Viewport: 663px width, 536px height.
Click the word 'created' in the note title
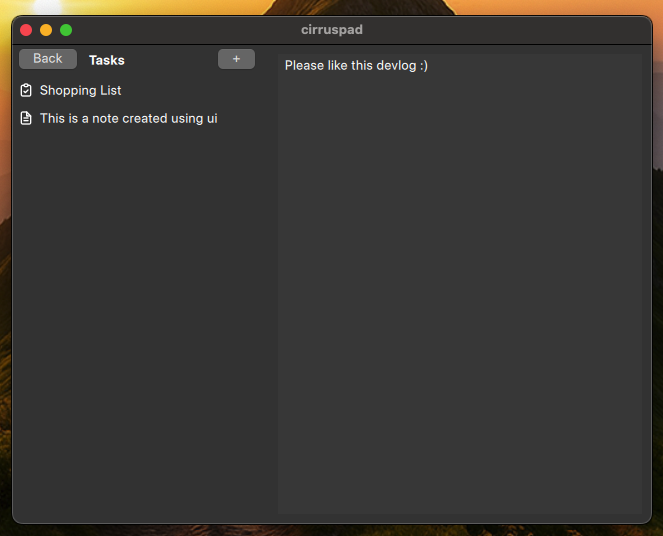coord(145,119)
